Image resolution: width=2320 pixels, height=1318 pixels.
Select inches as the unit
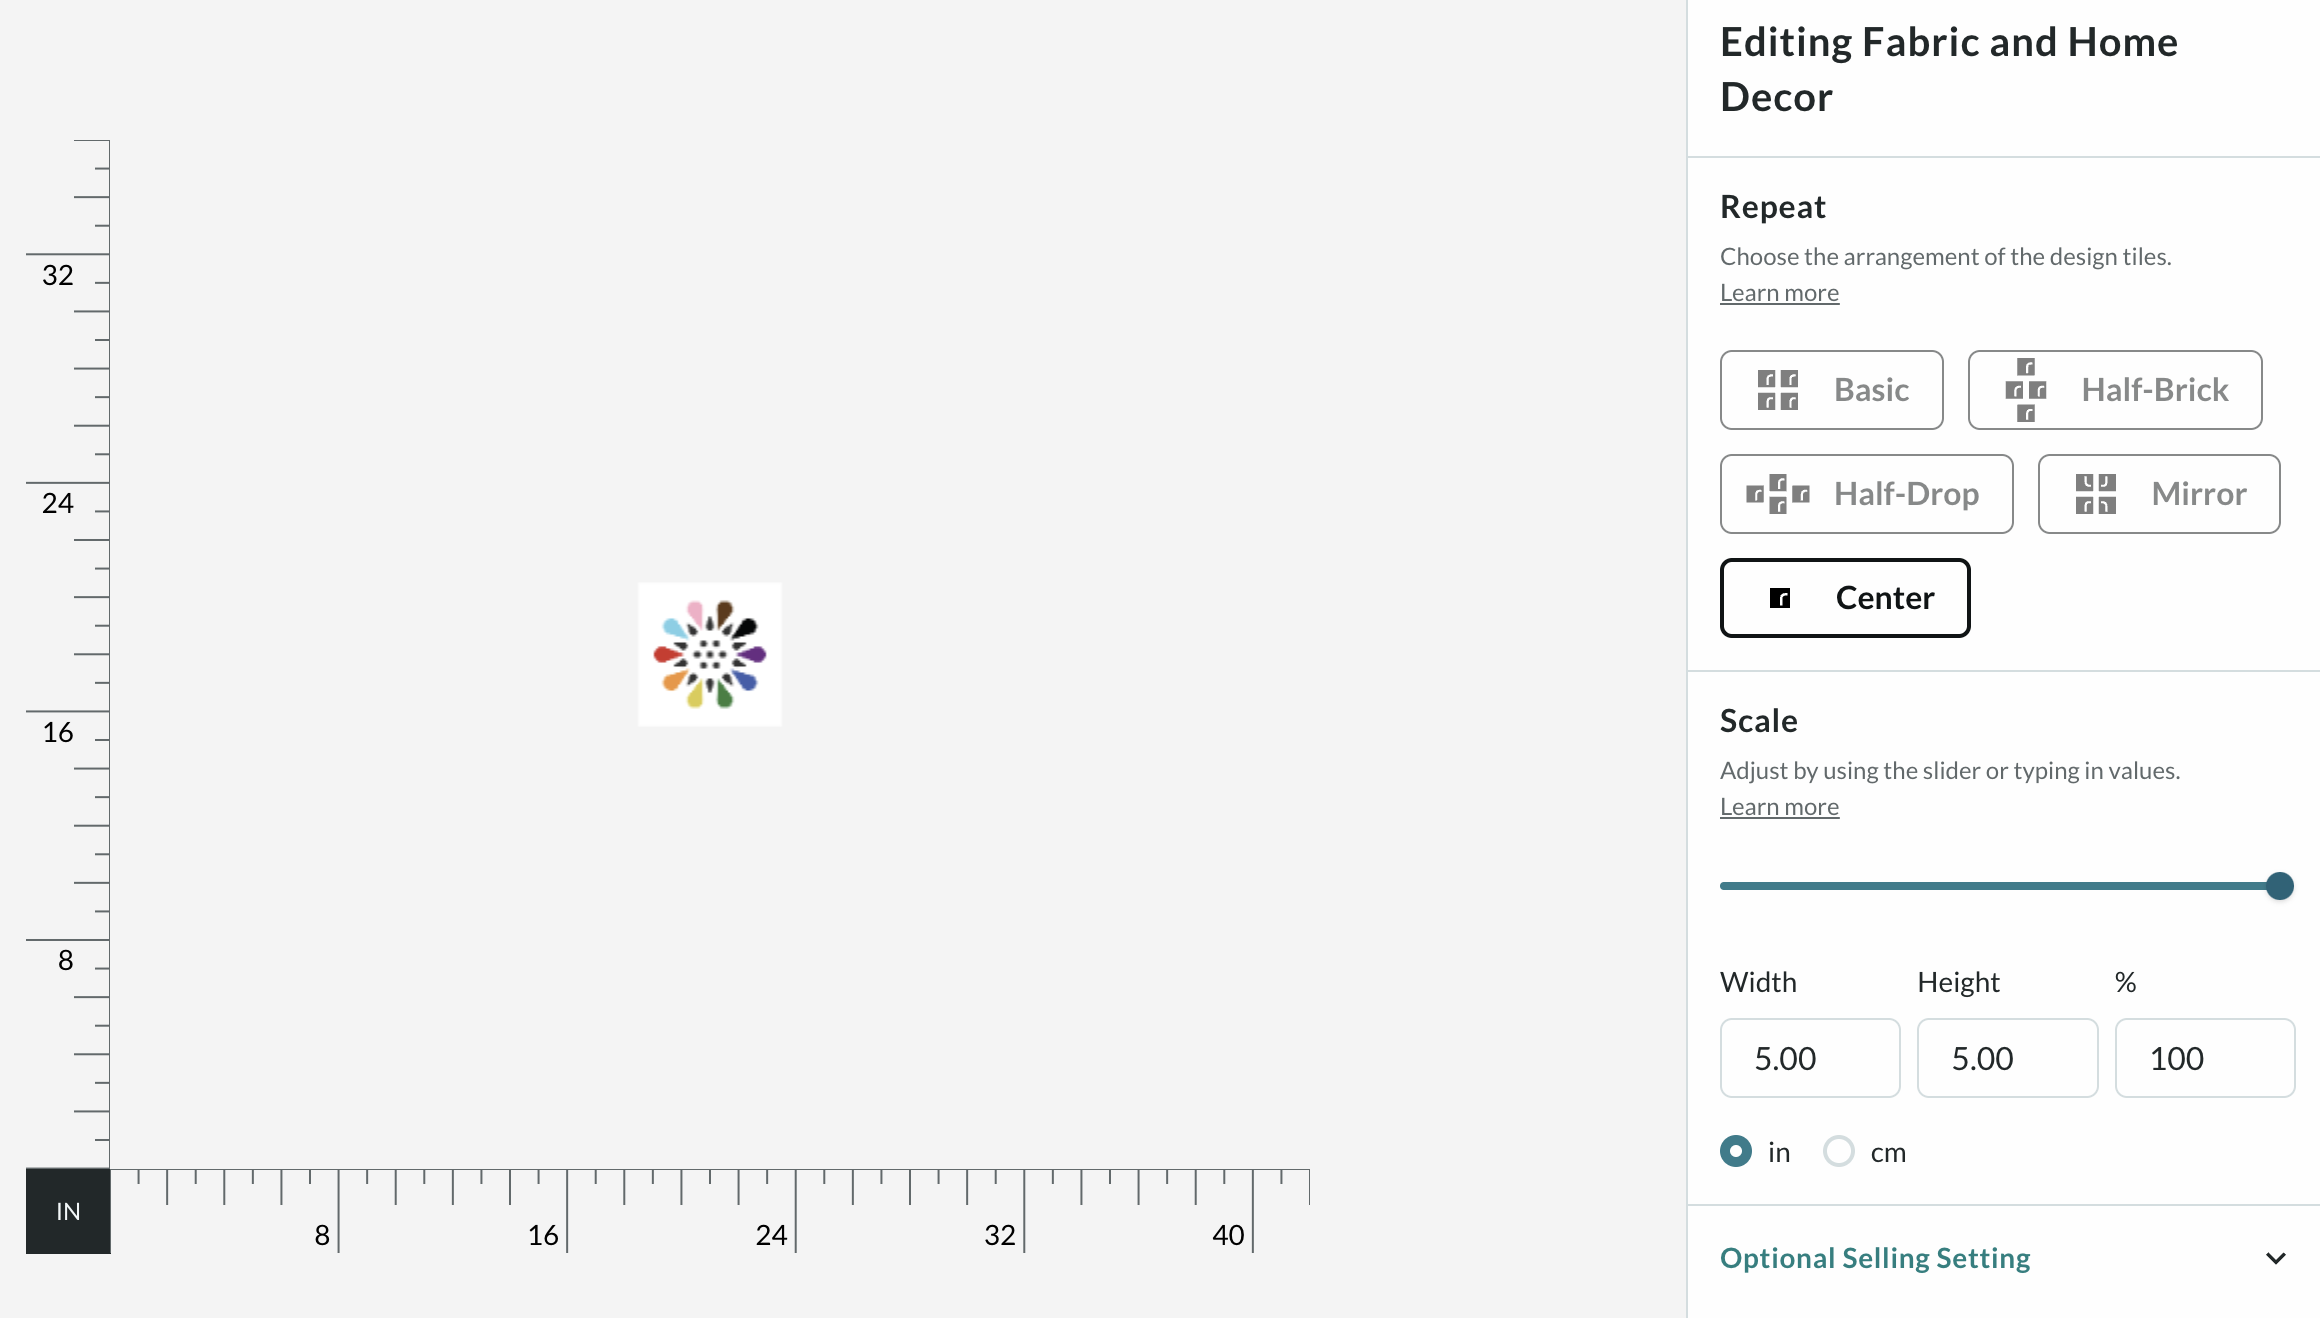coord(1736,1152)
